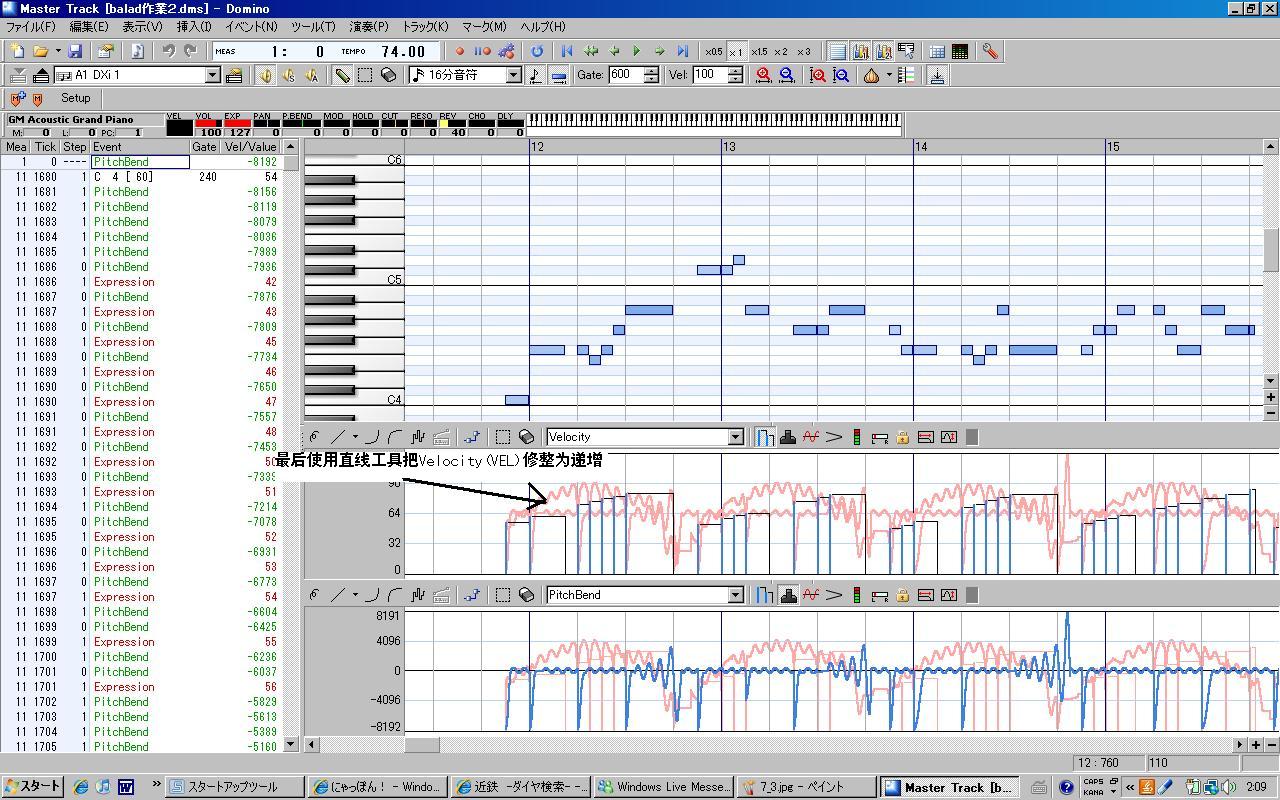Click the horizontal zoom in magnifier icon
The image size is (1280, 800).
pos(764,75)
